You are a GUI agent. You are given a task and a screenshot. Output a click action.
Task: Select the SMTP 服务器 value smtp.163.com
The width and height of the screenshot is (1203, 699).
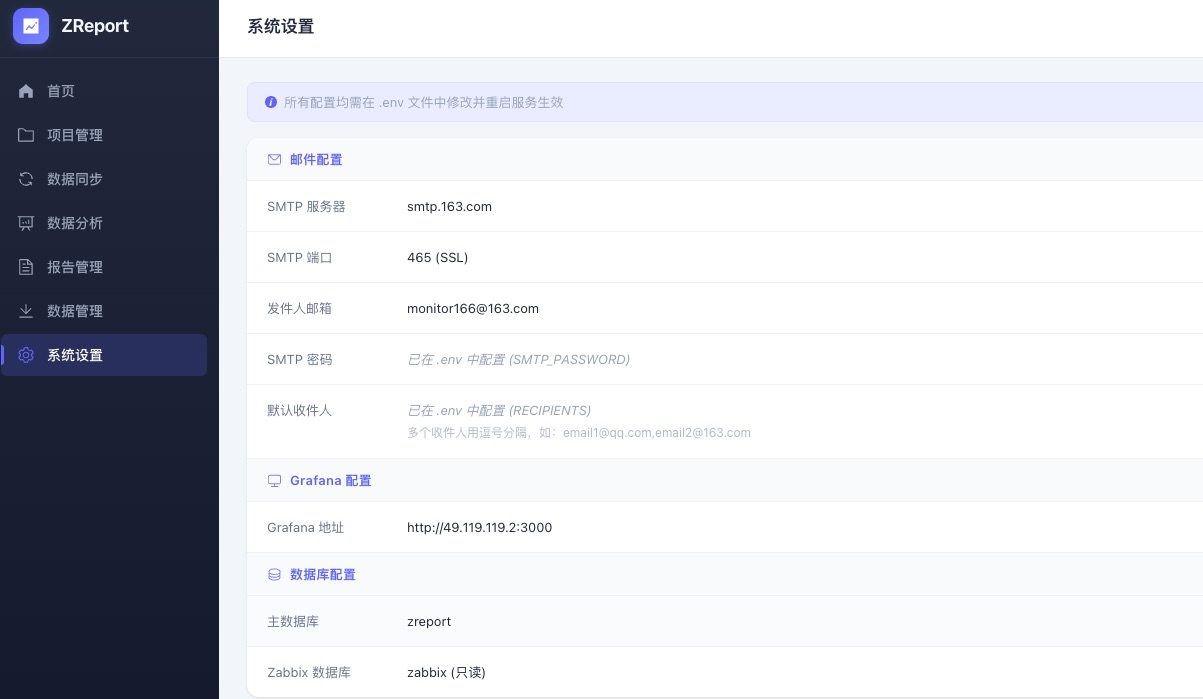coord(449,207)
